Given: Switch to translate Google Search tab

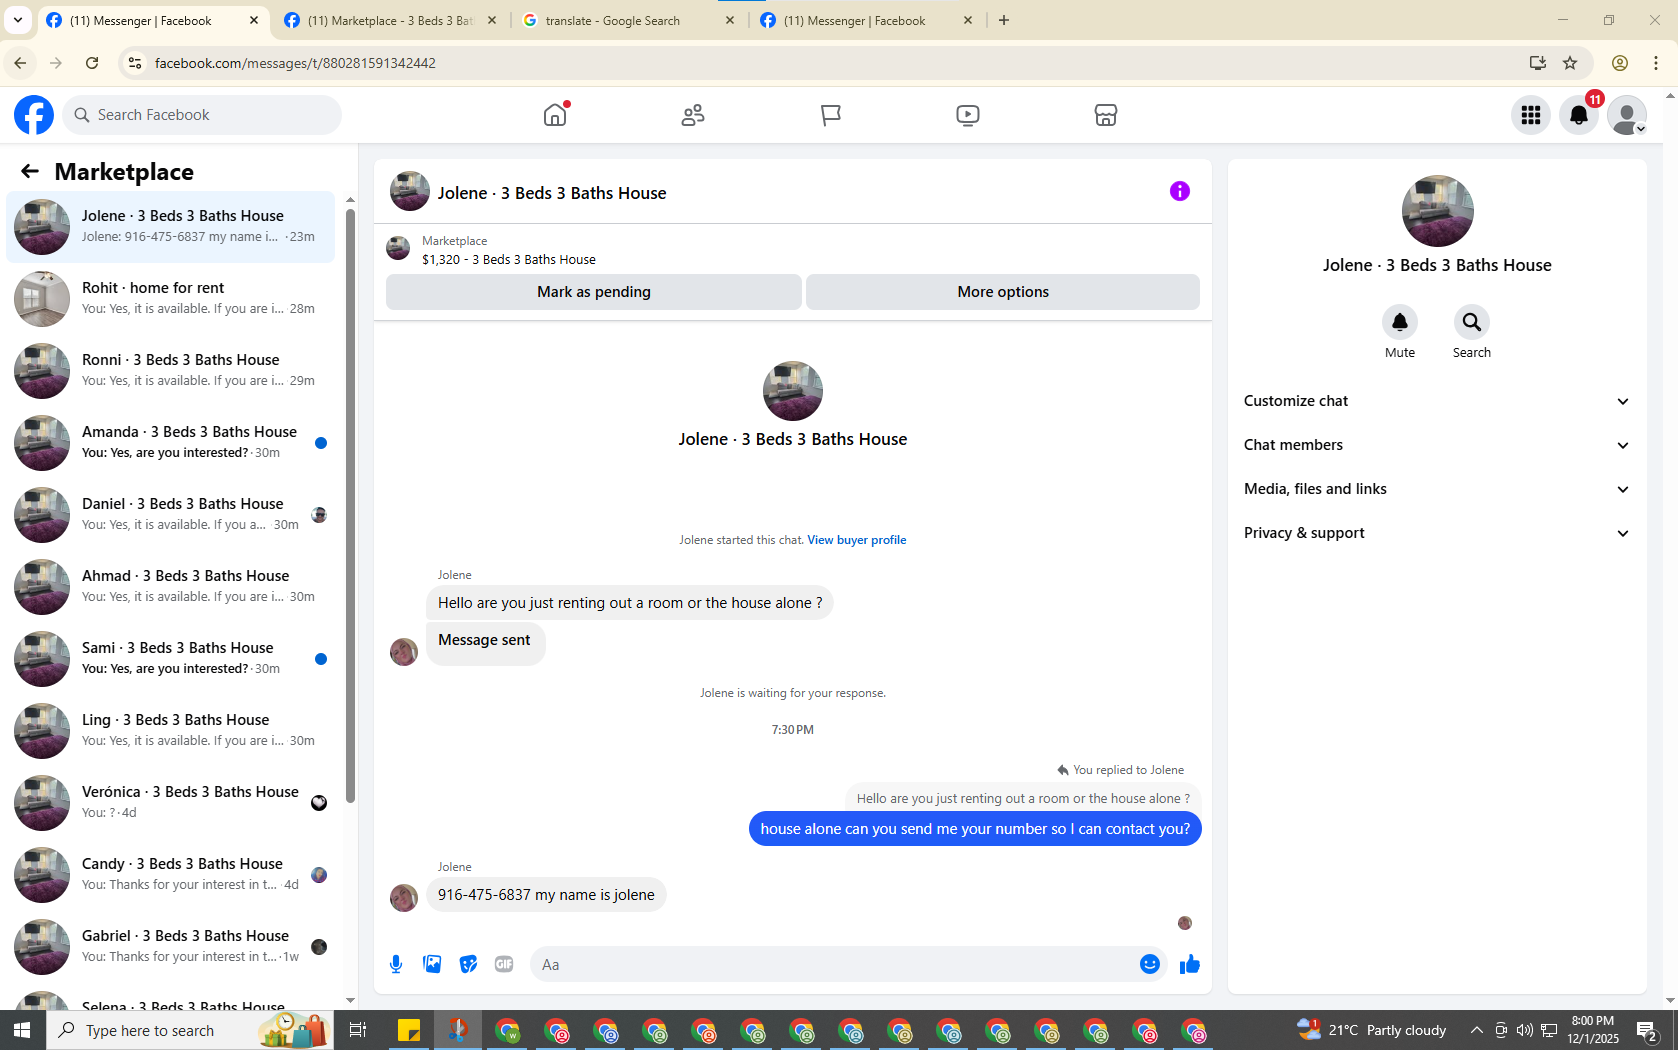Looking at the screenshot, I should point(629,20).
